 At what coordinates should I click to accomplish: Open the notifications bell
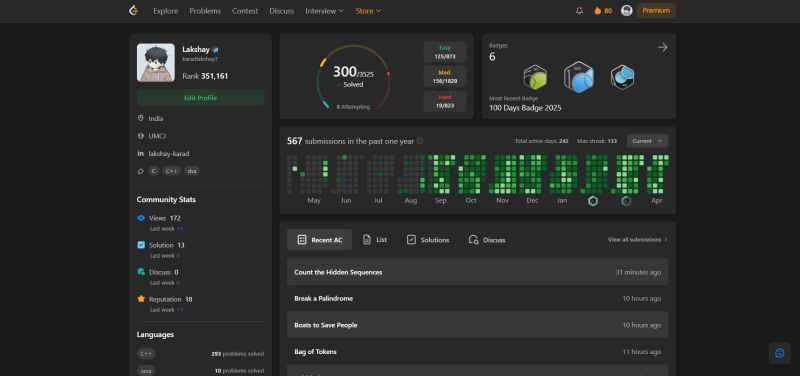pos(579,11)
